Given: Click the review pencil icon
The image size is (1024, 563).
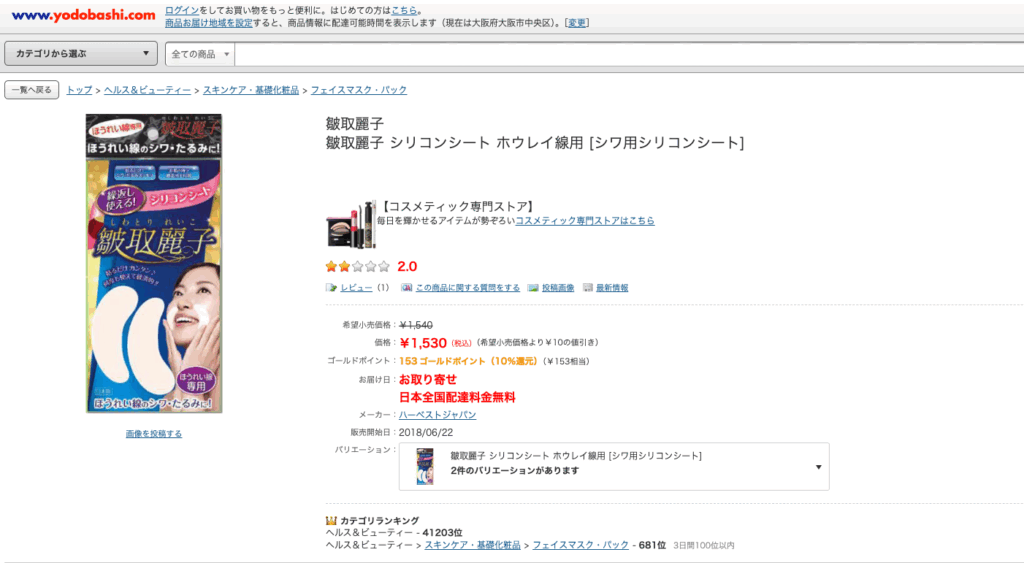Looking at the screenshot, I should point(332,287).
